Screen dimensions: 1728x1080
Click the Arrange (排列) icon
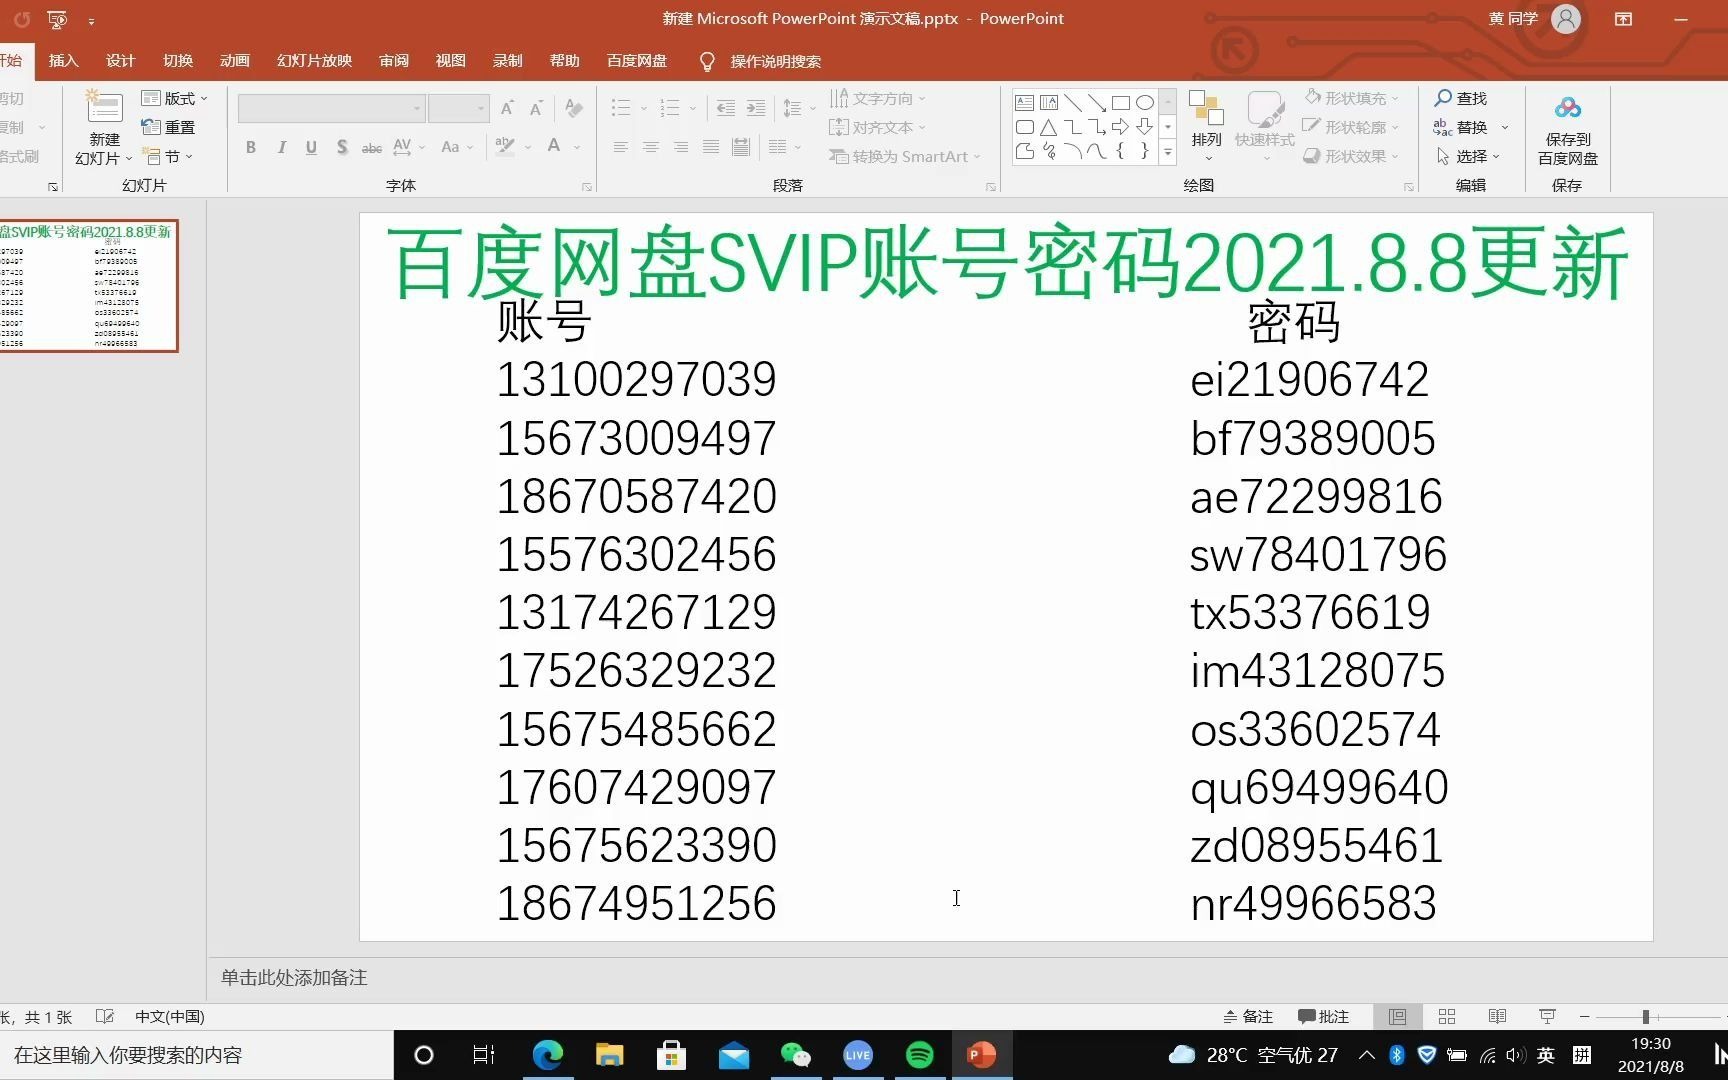coord(1206,110)
